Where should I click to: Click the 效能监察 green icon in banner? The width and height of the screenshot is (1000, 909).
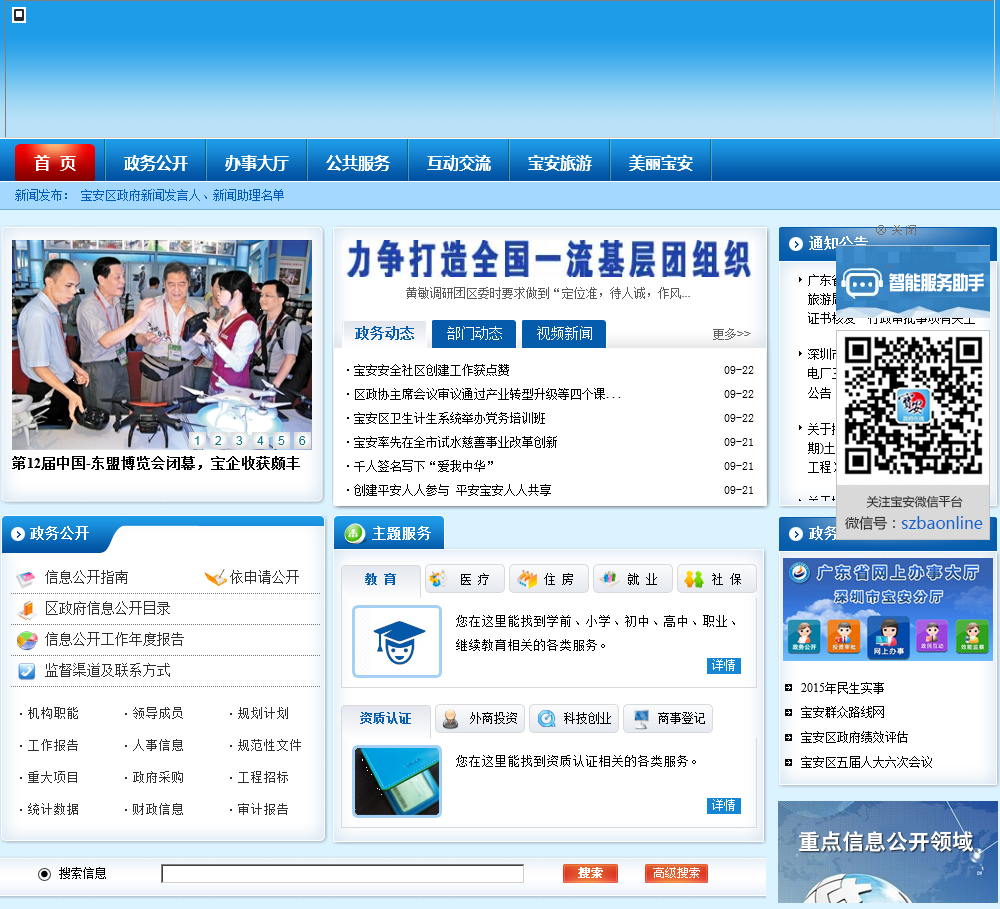pos(972,636)
